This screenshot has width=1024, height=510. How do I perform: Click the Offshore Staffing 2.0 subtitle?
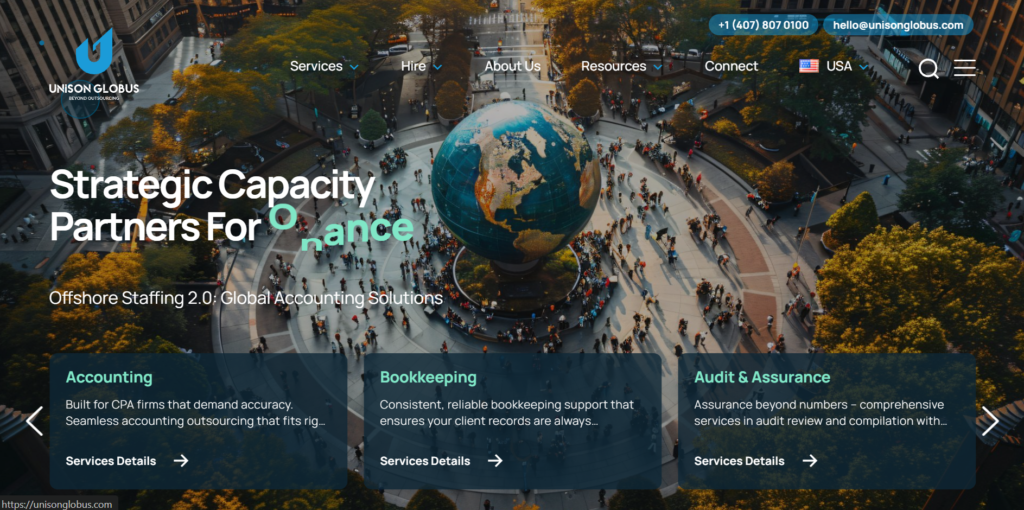pyautogui.click(x=246, y=298)
